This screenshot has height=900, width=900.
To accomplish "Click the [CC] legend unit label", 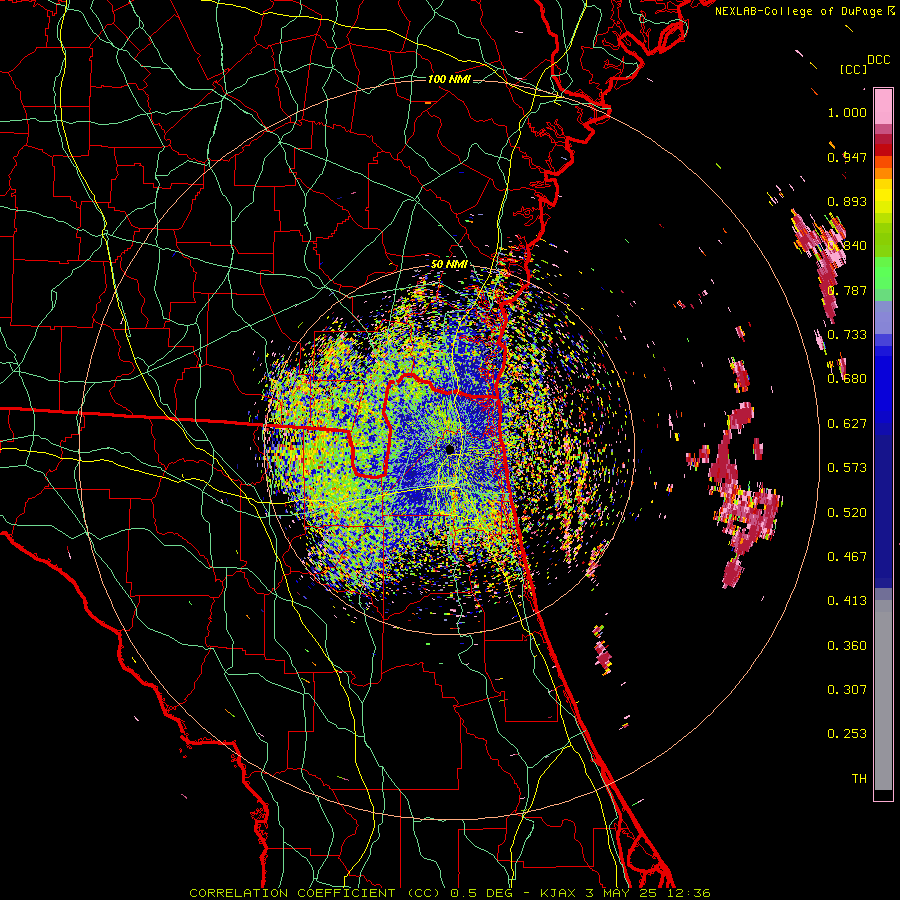I will click(853, 69).
